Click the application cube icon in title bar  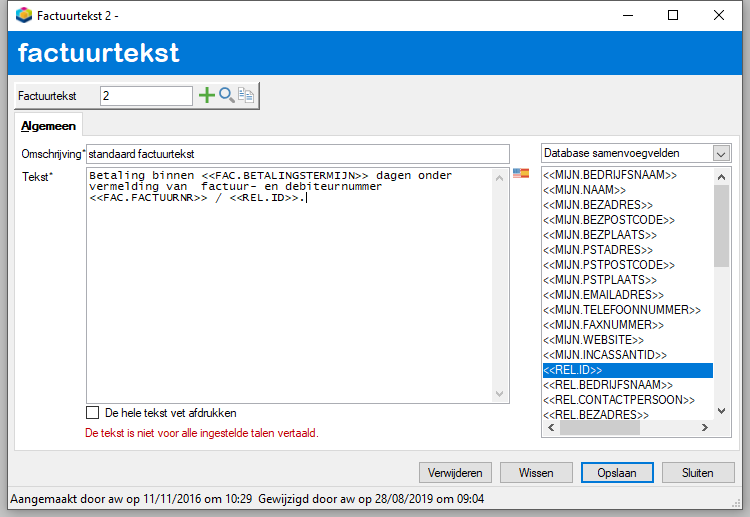point(23,15)
